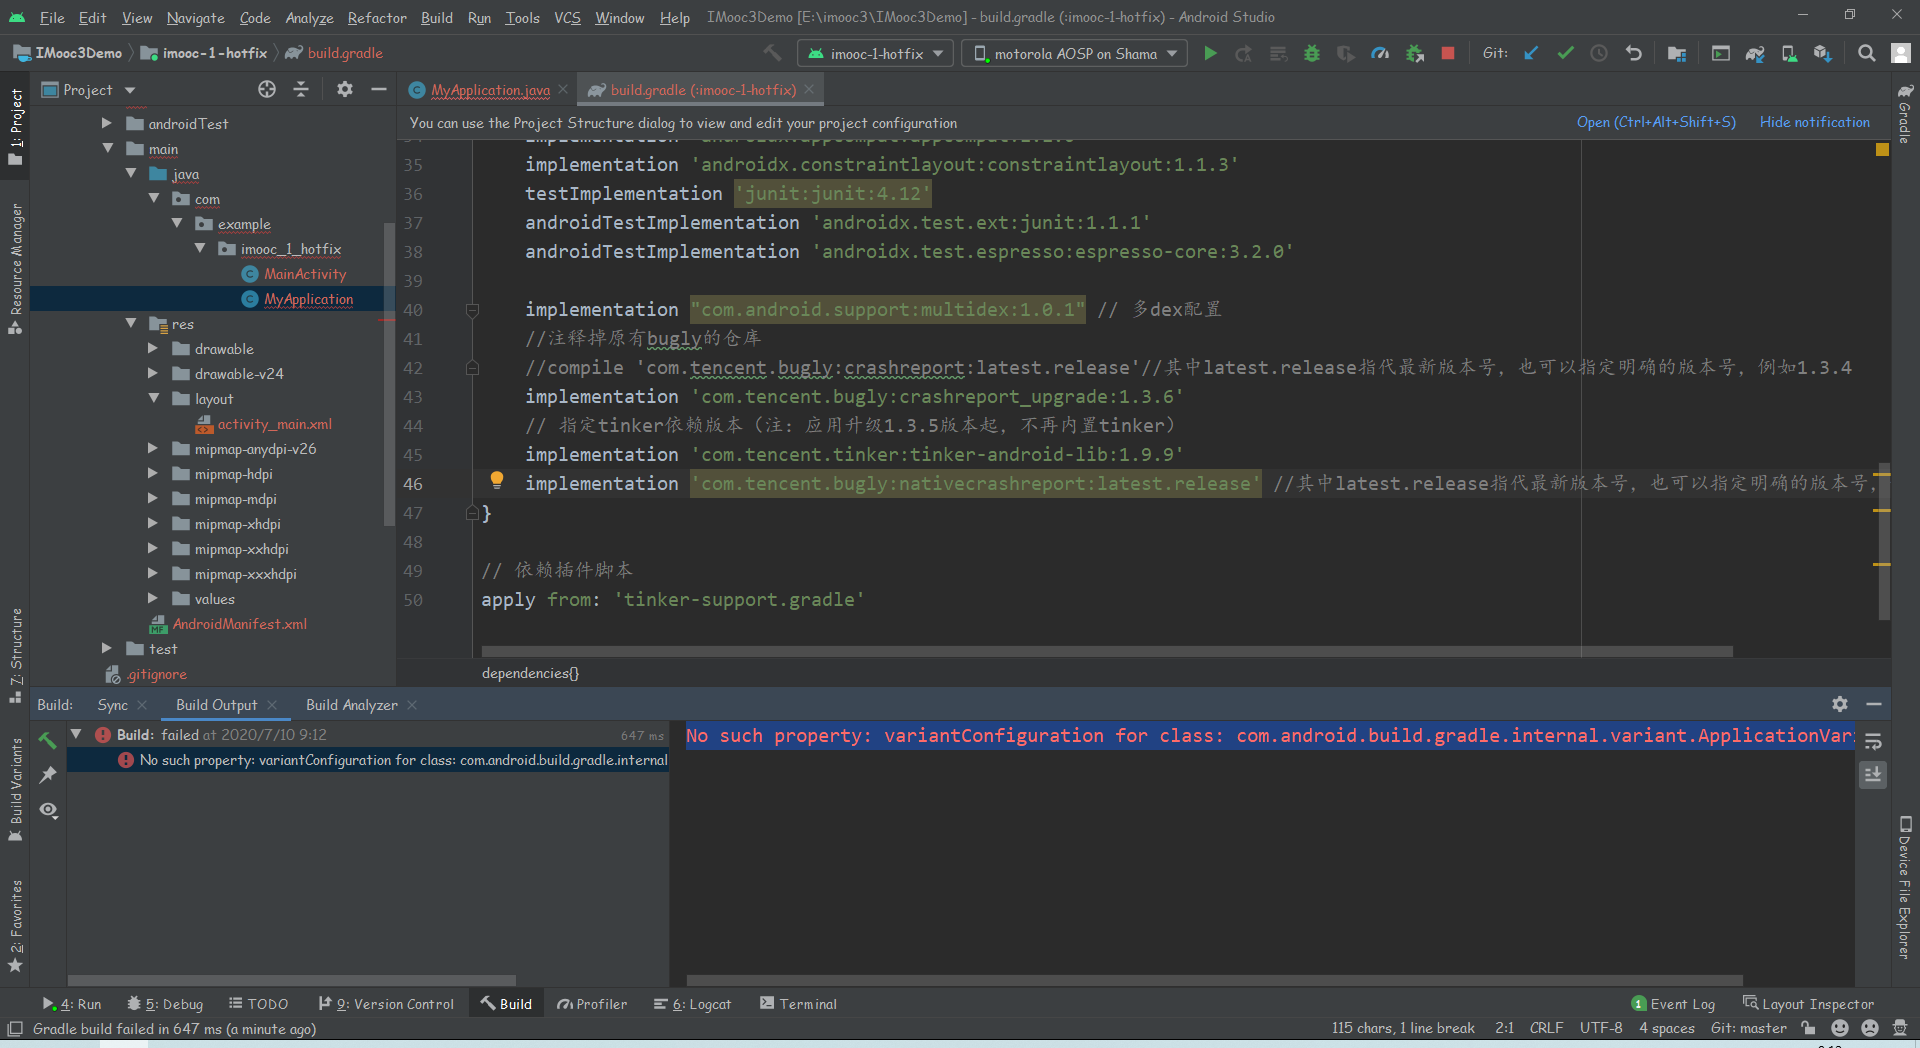This screenshot has height=1048, width=1920.
Task: Open Project Structure toolbar icon
Action: [x=1677, y=53]
